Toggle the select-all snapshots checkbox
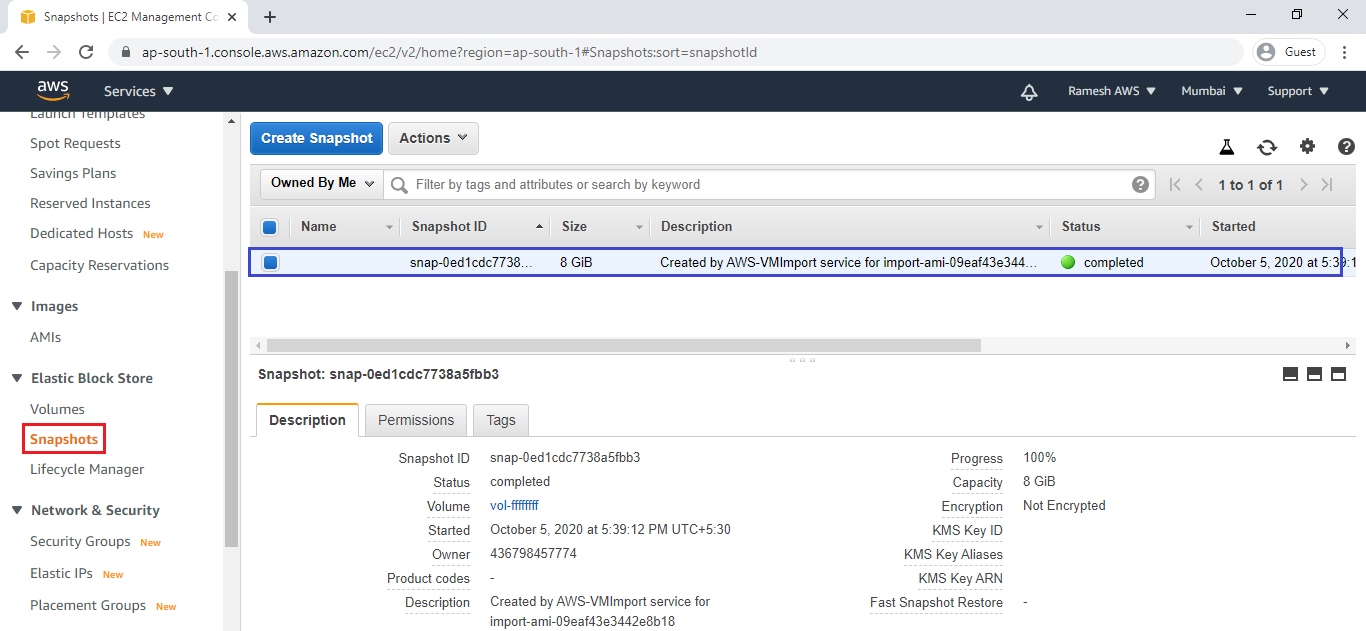Viewport: 1366px width, 631px height. (269, 227)
